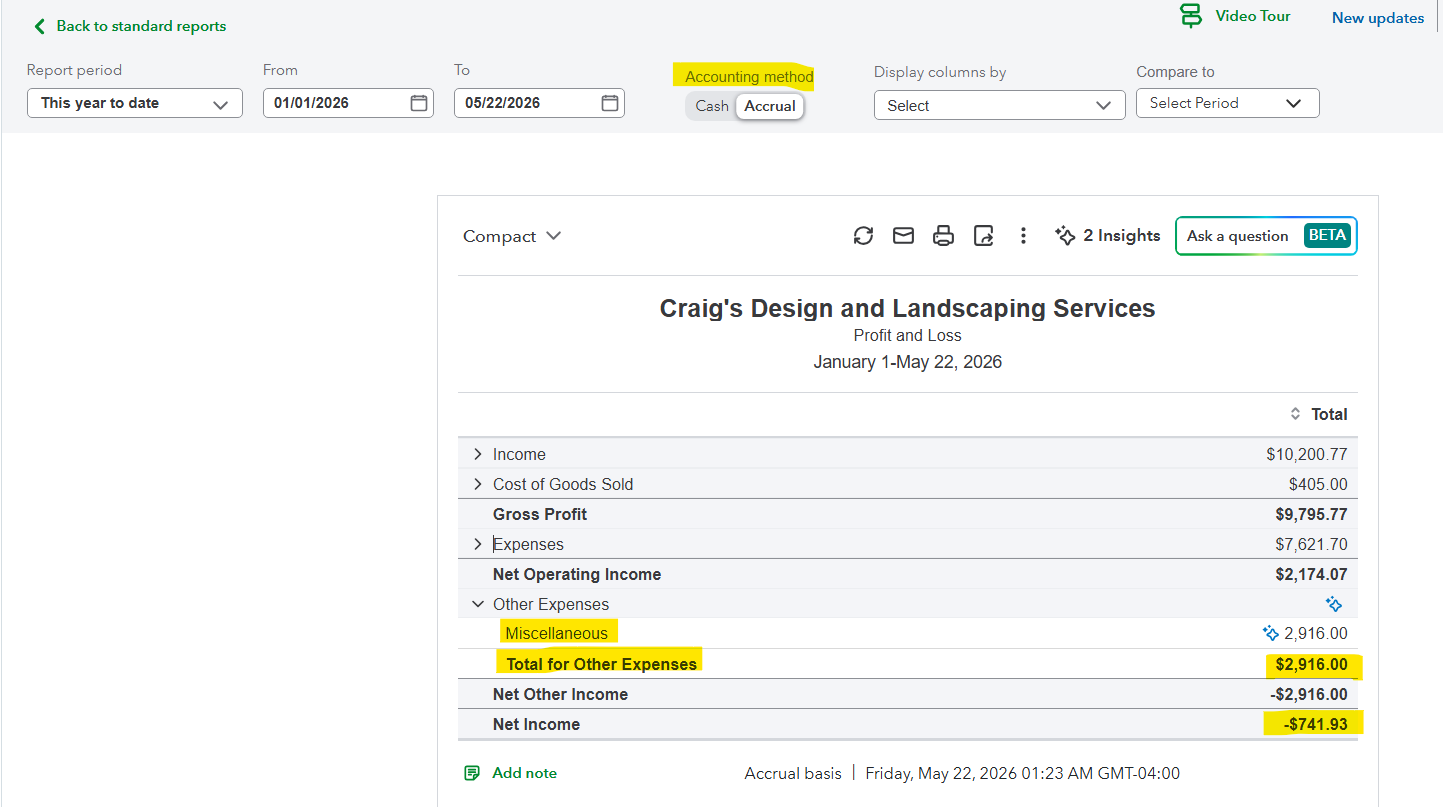
Task: Email the report using envelope icon
Action: point(903,236)
